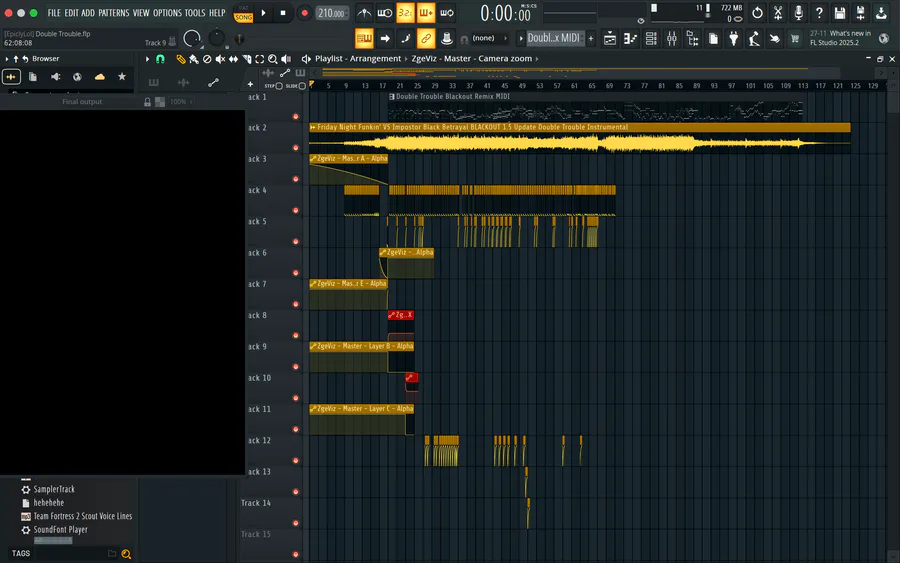The height and width of the screenshot is (563, 900).
Task: Click SoundFont Player in browser
Action: point(60,529)
